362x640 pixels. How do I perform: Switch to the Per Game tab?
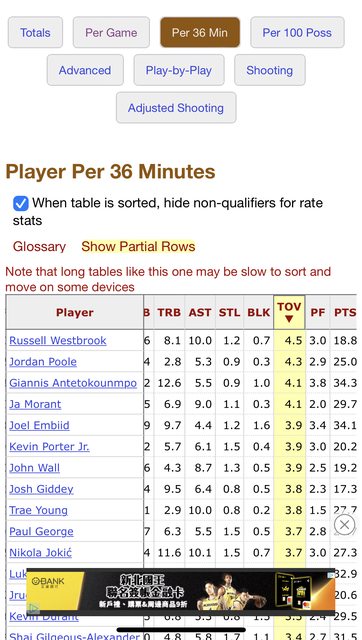pyautogui.click(x=111, y=33)
